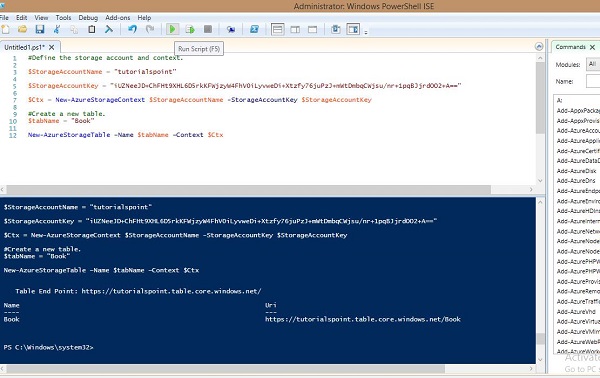The image size is (600, 378).
Task: Click the Name filter input field
Action: [593, 81]
